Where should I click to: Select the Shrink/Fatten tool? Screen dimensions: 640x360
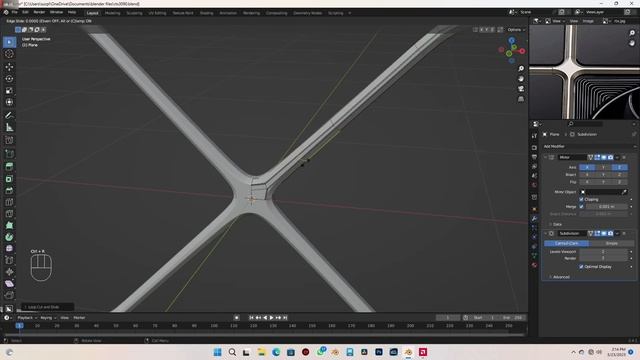(x=9, y=272)
